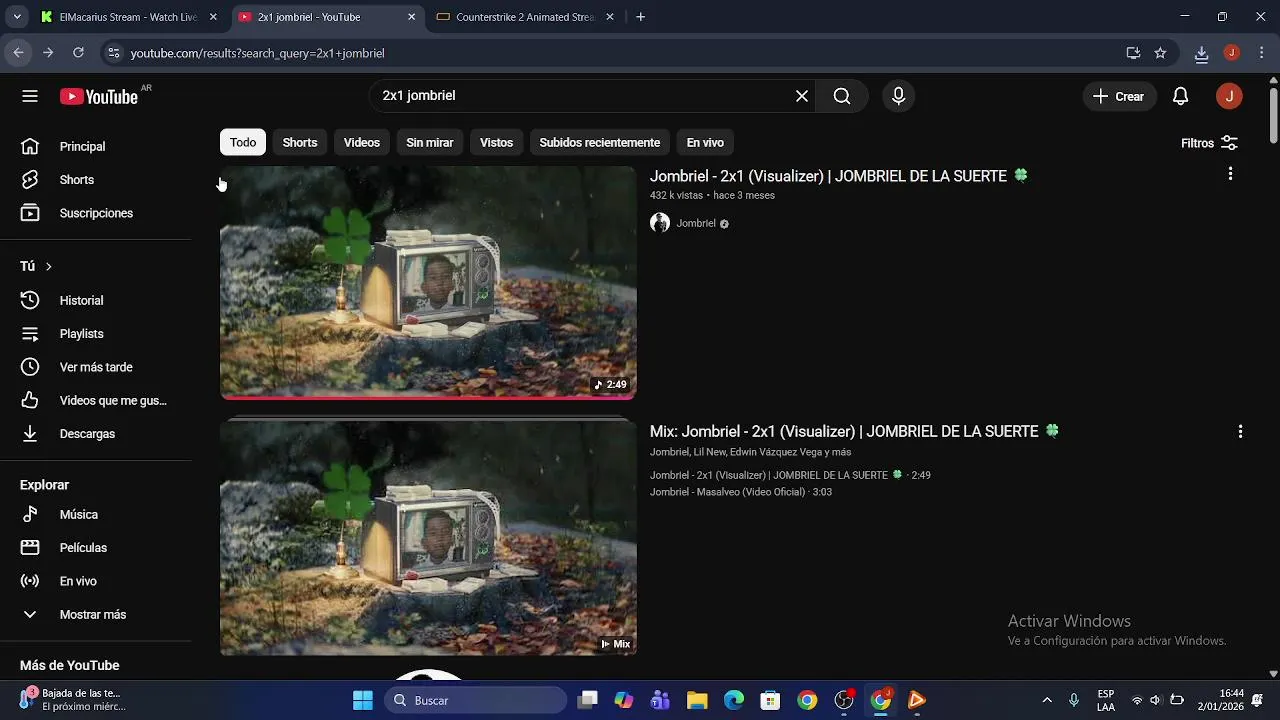Open the Mix: Jombriel 2x1 title link
Image resolution: width=1280 pixels, height=720 pixels.
pyautogui.click(x=854, y=432)
